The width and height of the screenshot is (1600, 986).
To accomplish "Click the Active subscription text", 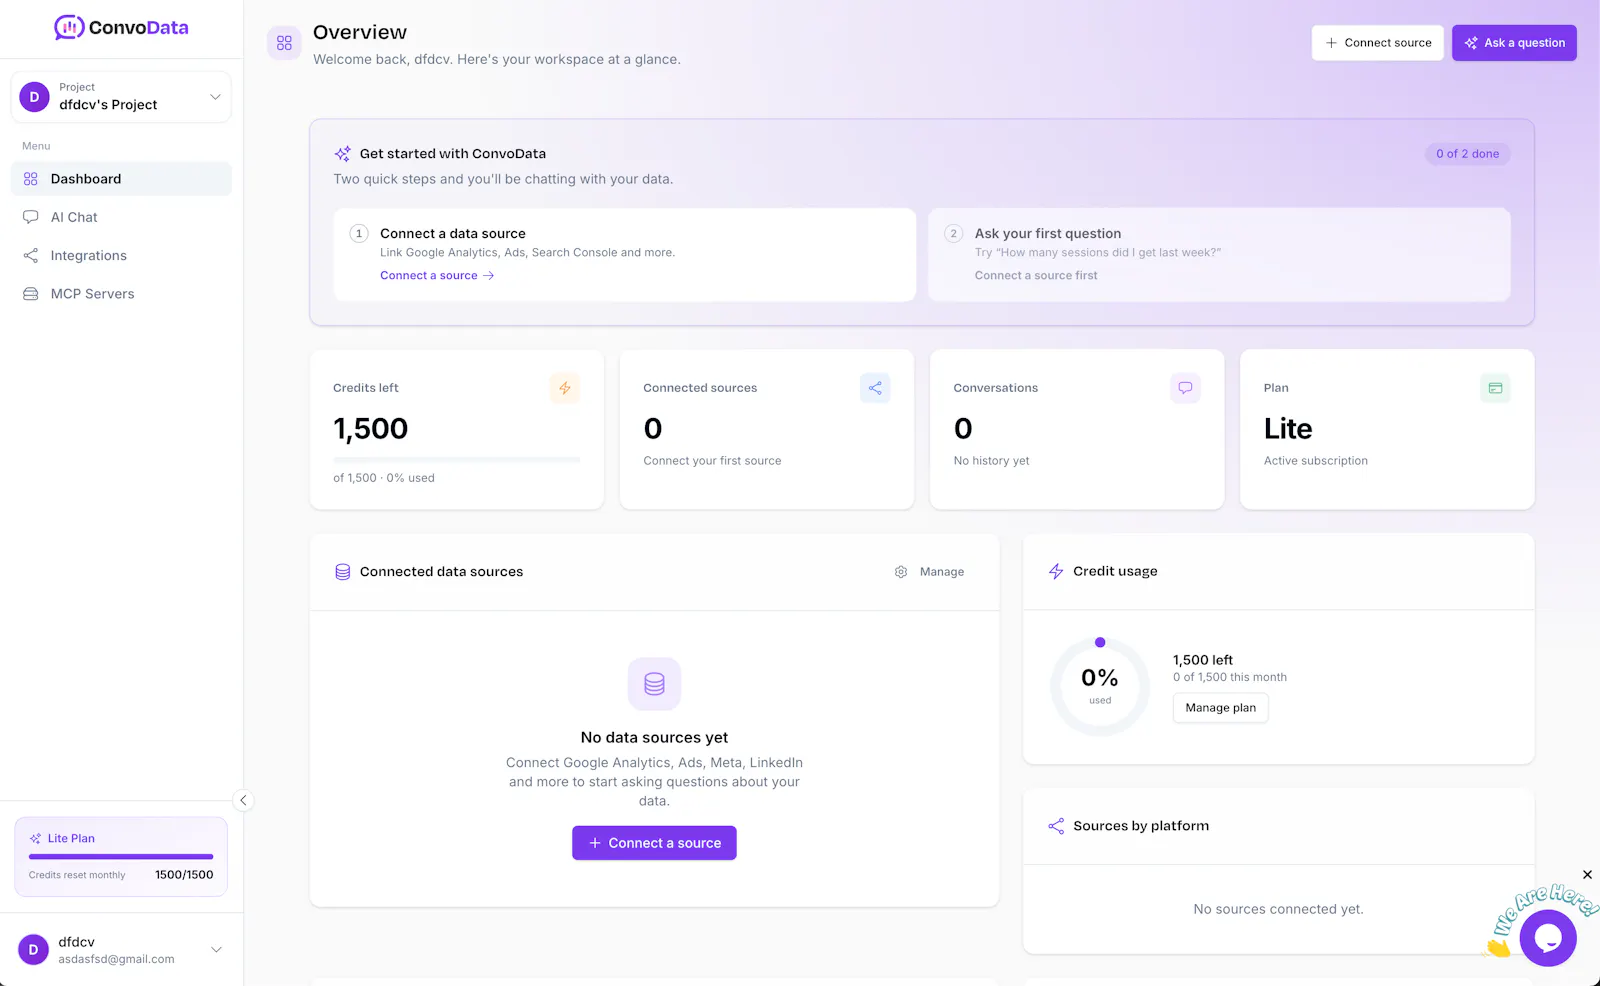I will click(1316, 461).
